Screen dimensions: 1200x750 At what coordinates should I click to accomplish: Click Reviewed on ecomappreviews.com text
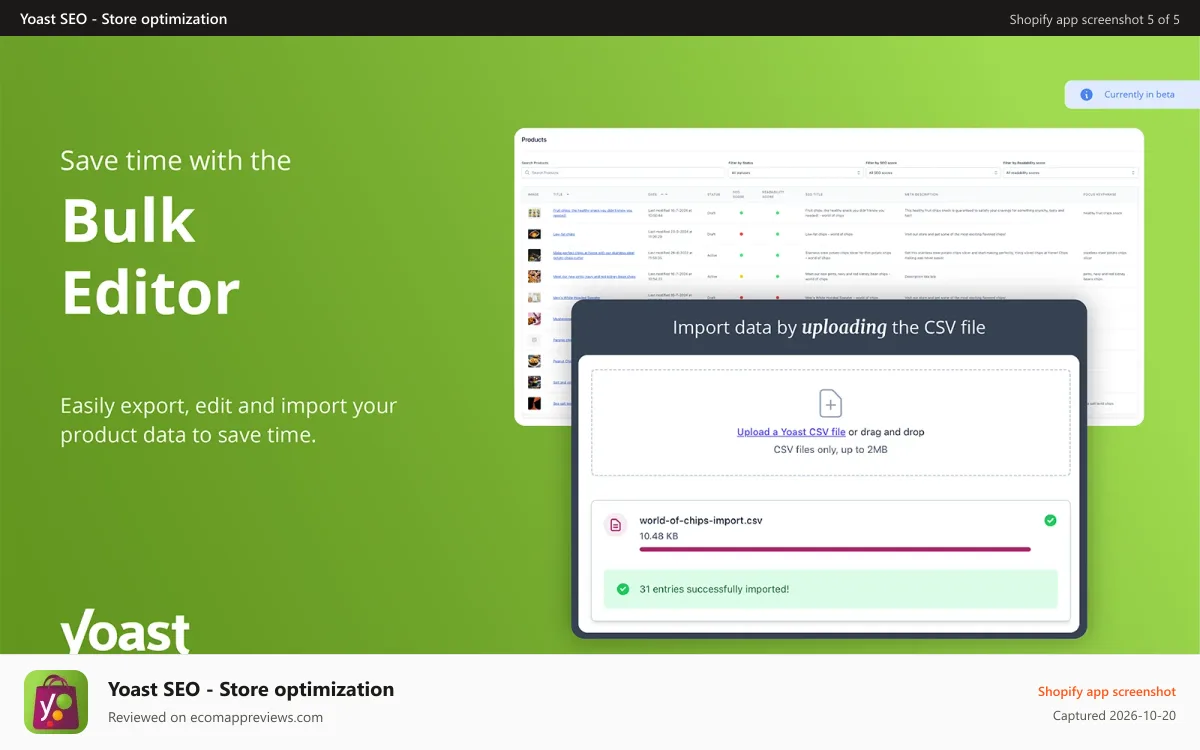[x=216, y=717]
